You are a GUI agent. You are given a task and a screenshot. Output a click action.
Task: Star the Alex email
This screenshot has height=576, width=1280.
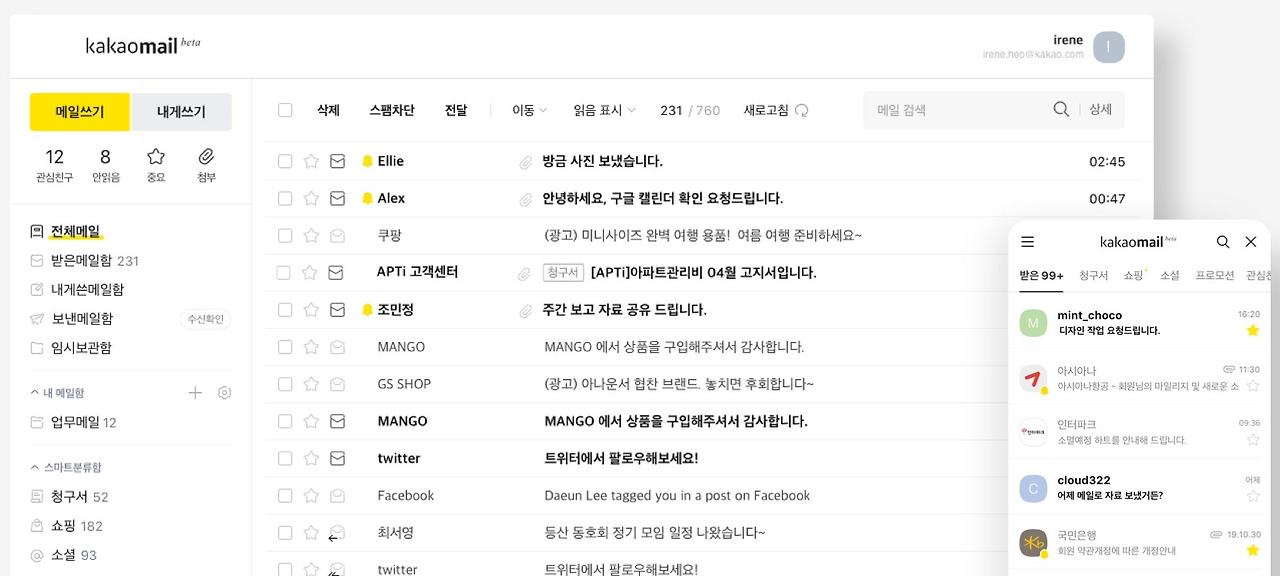coord(311,198)
